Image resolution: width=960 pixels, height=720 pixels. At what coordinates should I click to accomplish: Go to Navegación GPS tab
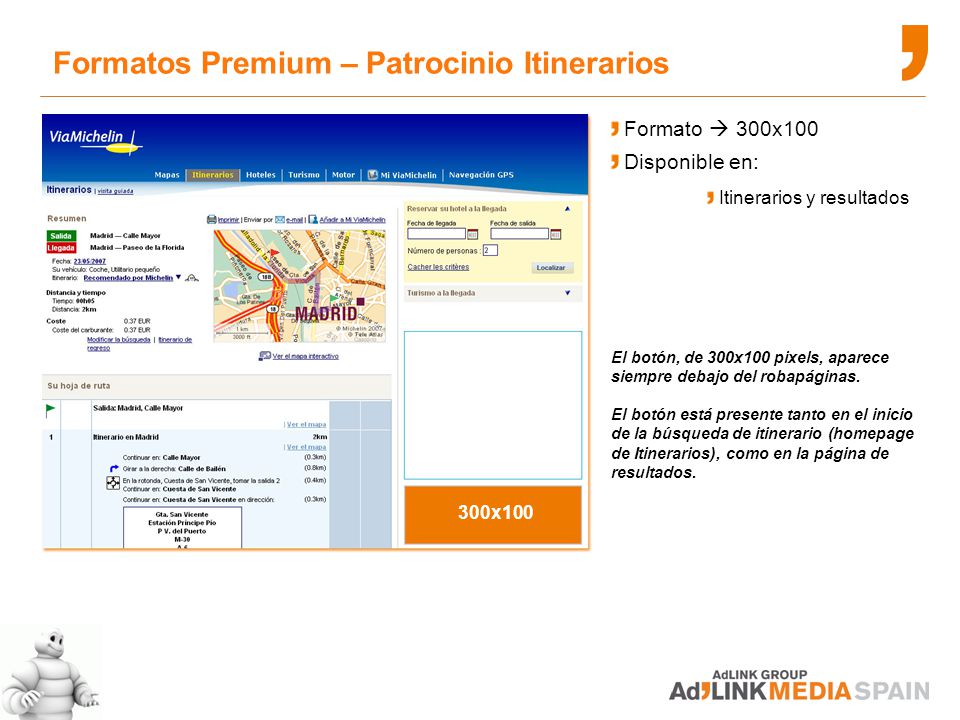(x=481, y=175)
